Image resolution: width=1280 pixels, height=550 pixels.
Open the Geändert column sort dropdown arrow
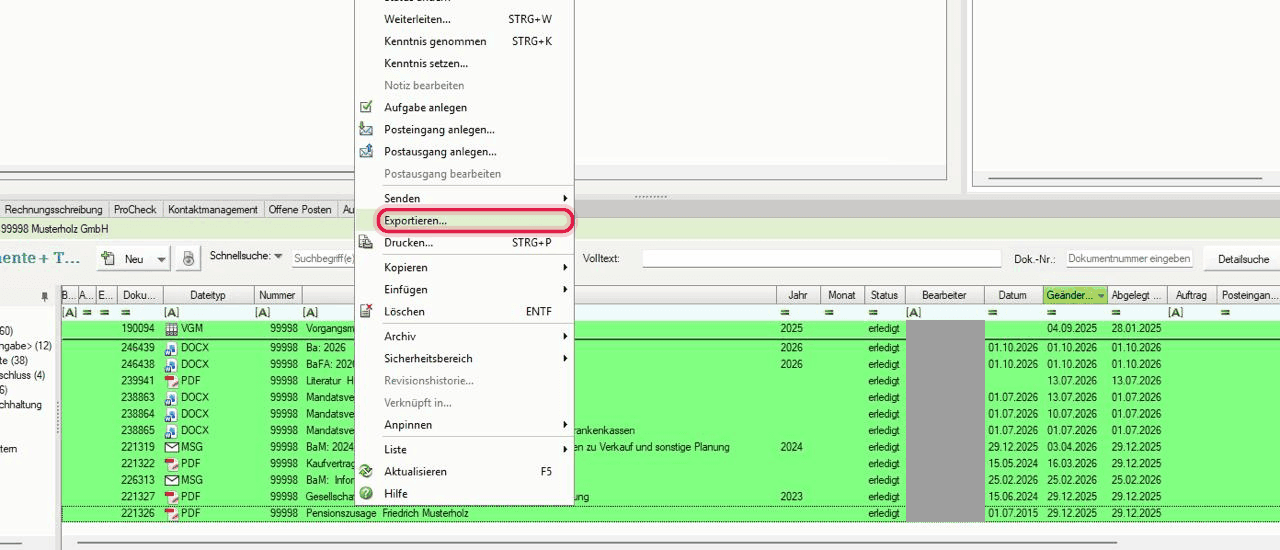point(1101,296)
